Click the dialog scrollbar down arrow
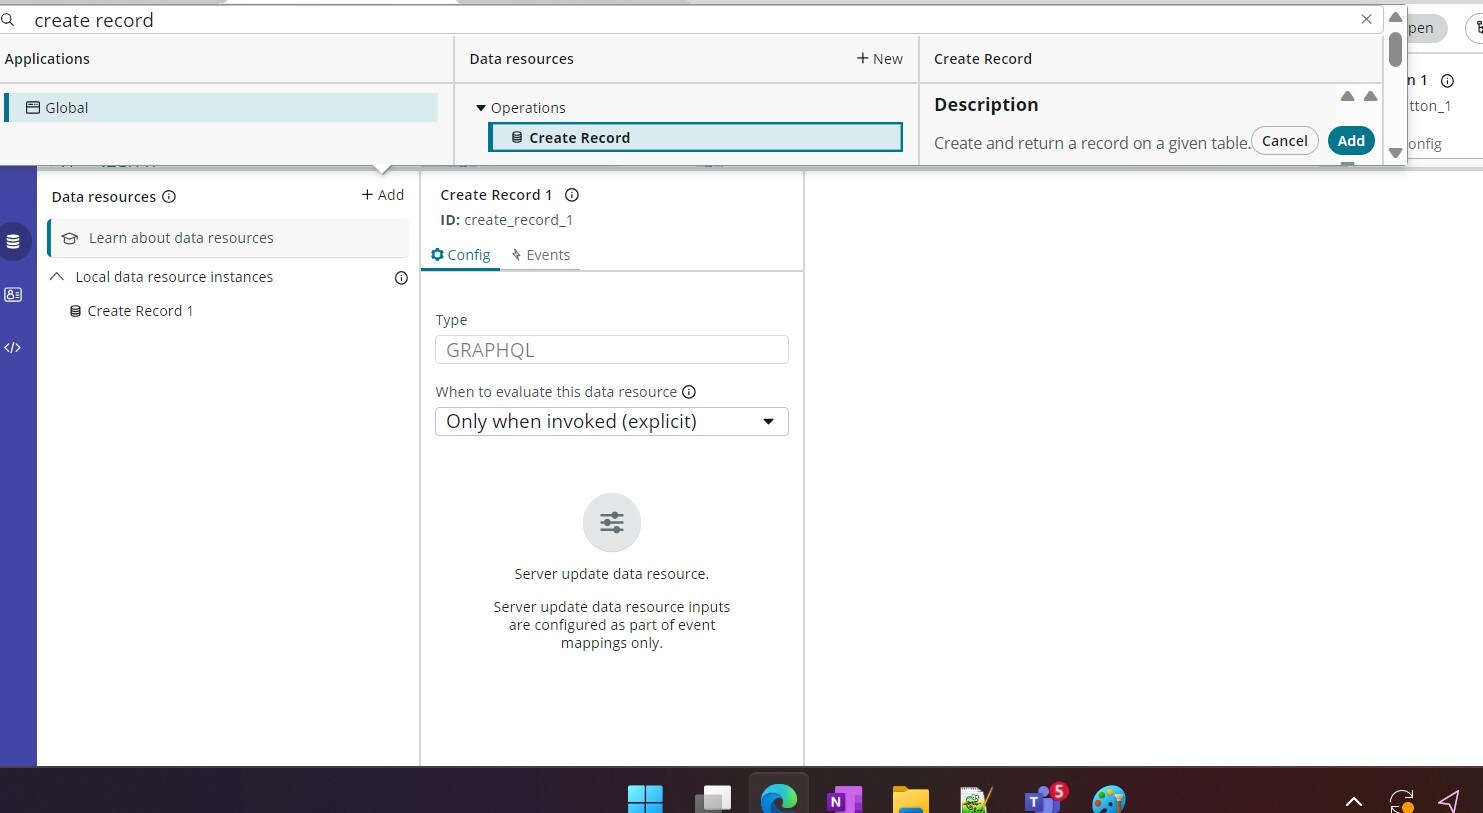The width and height of the screenshot is (1483, 813). tap(1395, 153)
